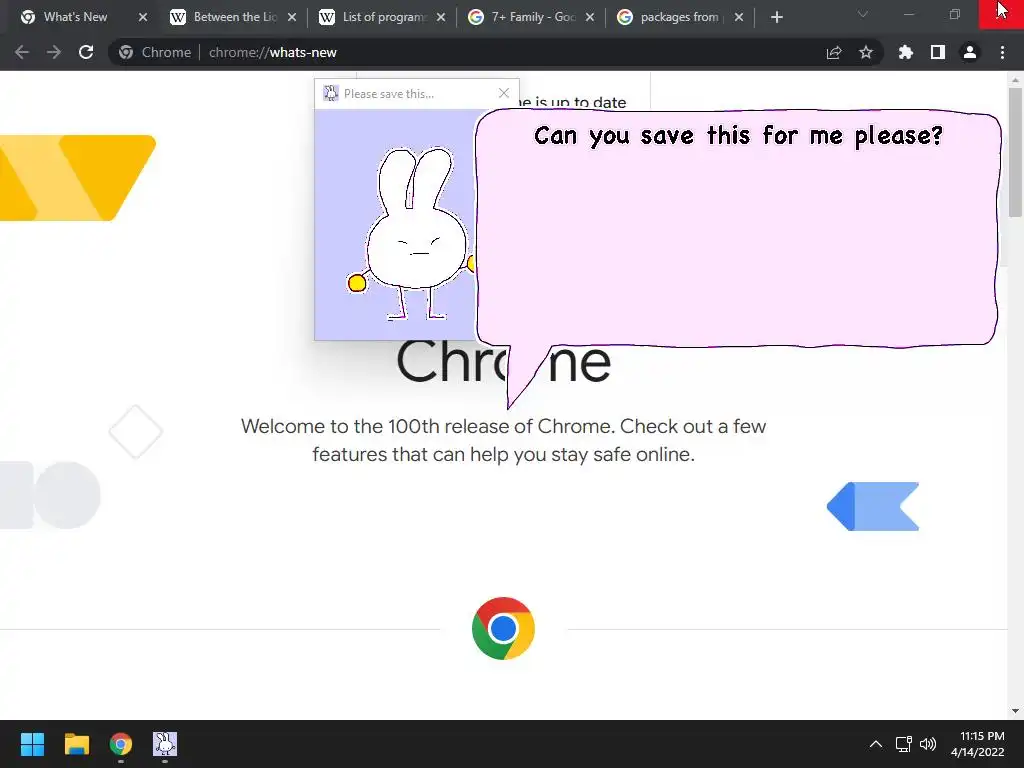1024x768 pixels.
Task: Open the volume tray icon
Action: (x=927, y=744)
